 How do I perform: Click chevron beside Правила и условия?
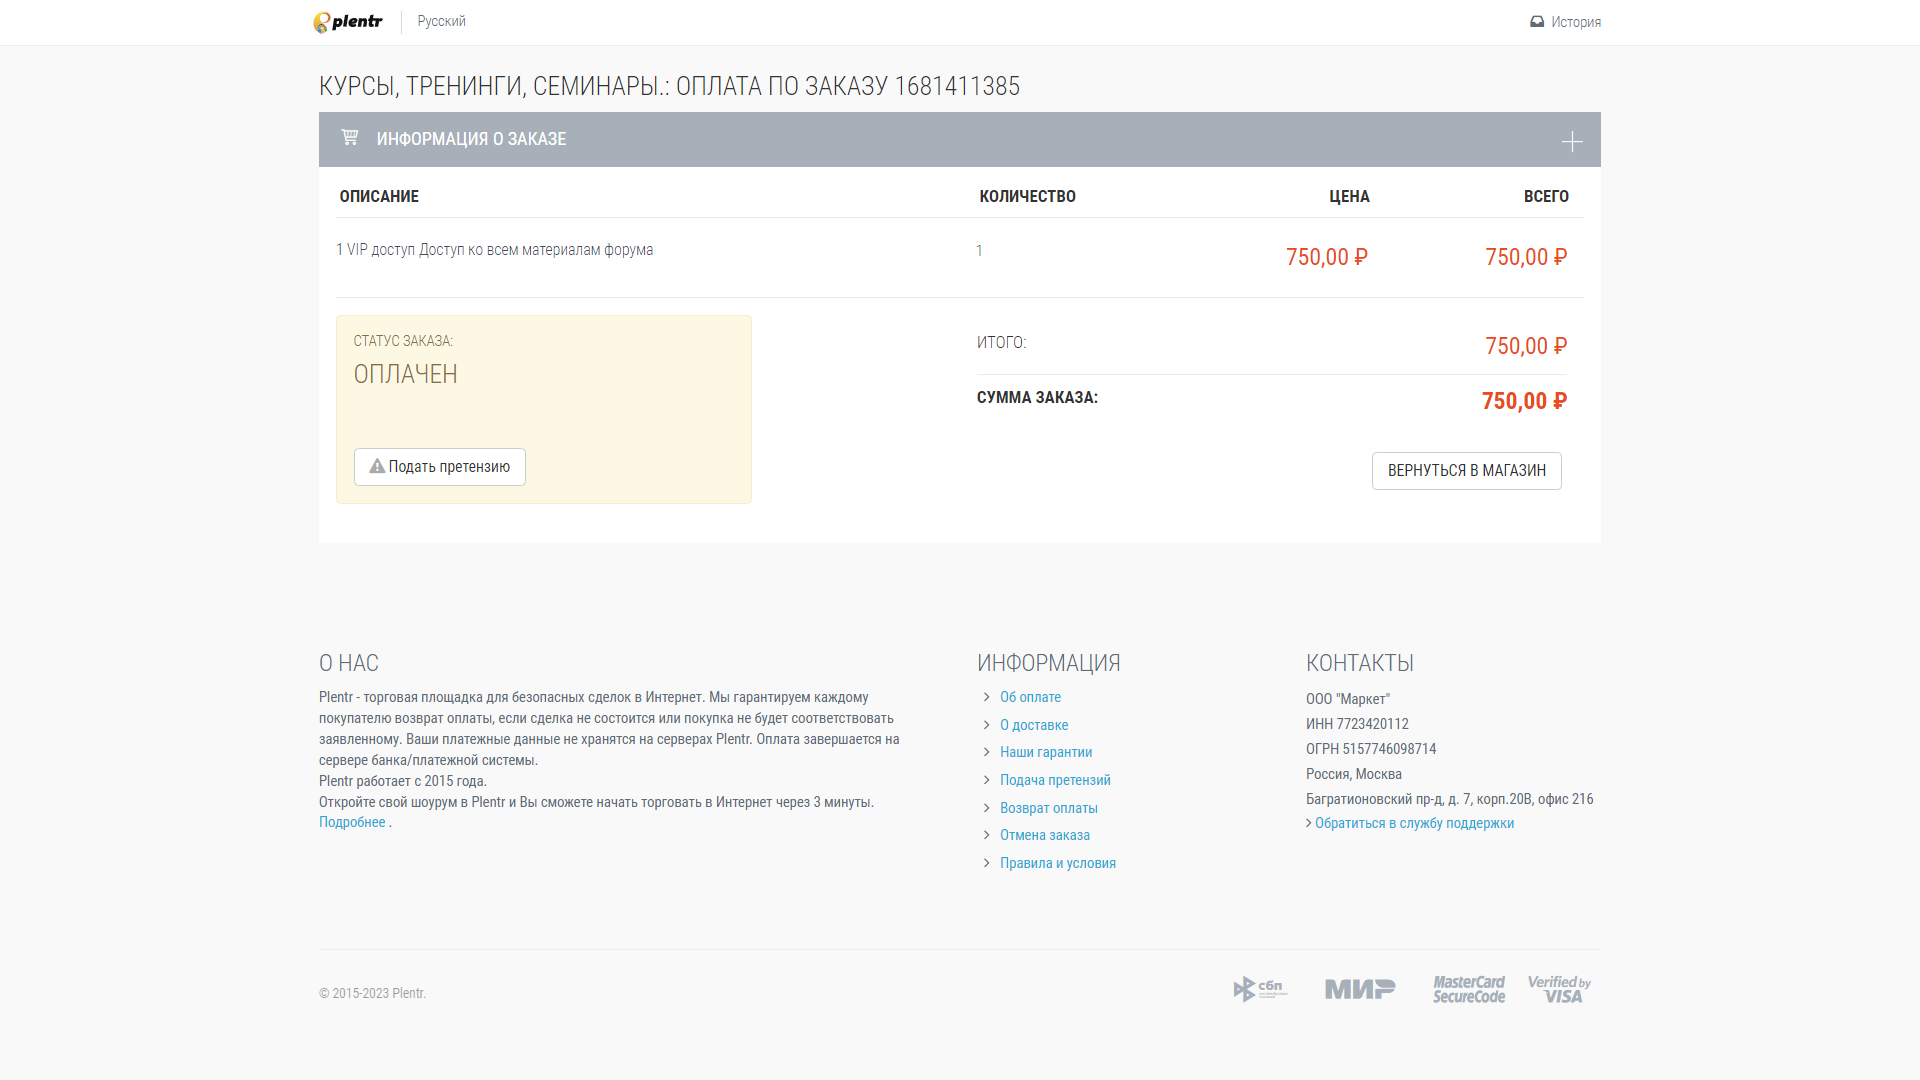tap(986, 863)
